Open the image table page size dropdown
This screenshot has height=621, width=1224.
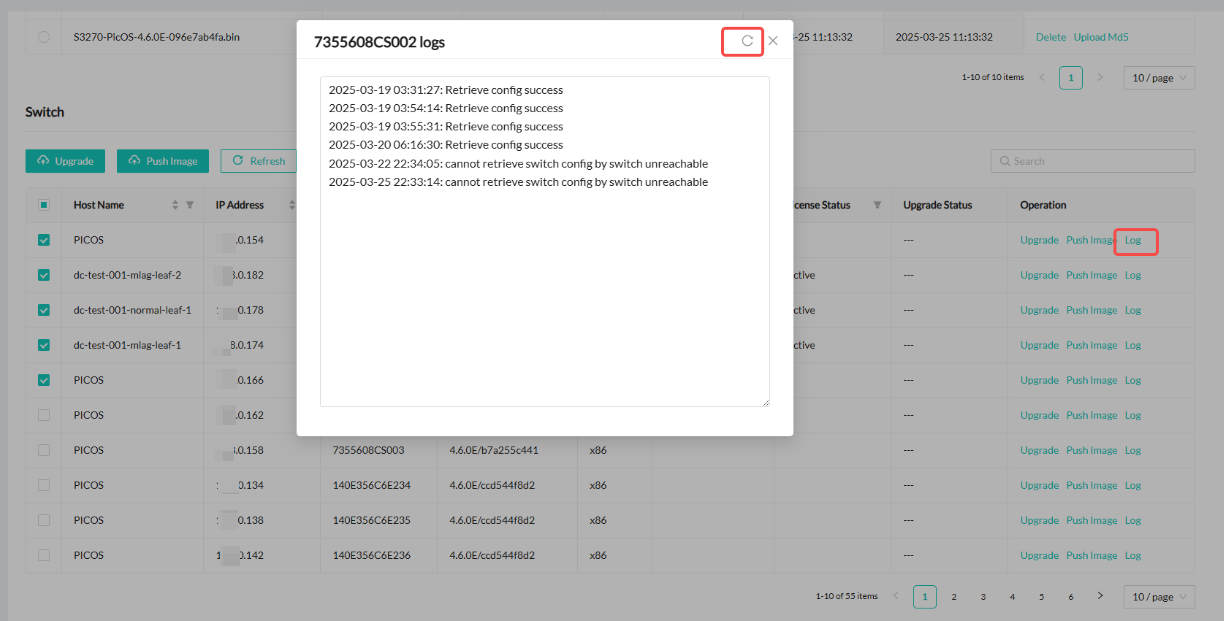tap(1159, 77)
